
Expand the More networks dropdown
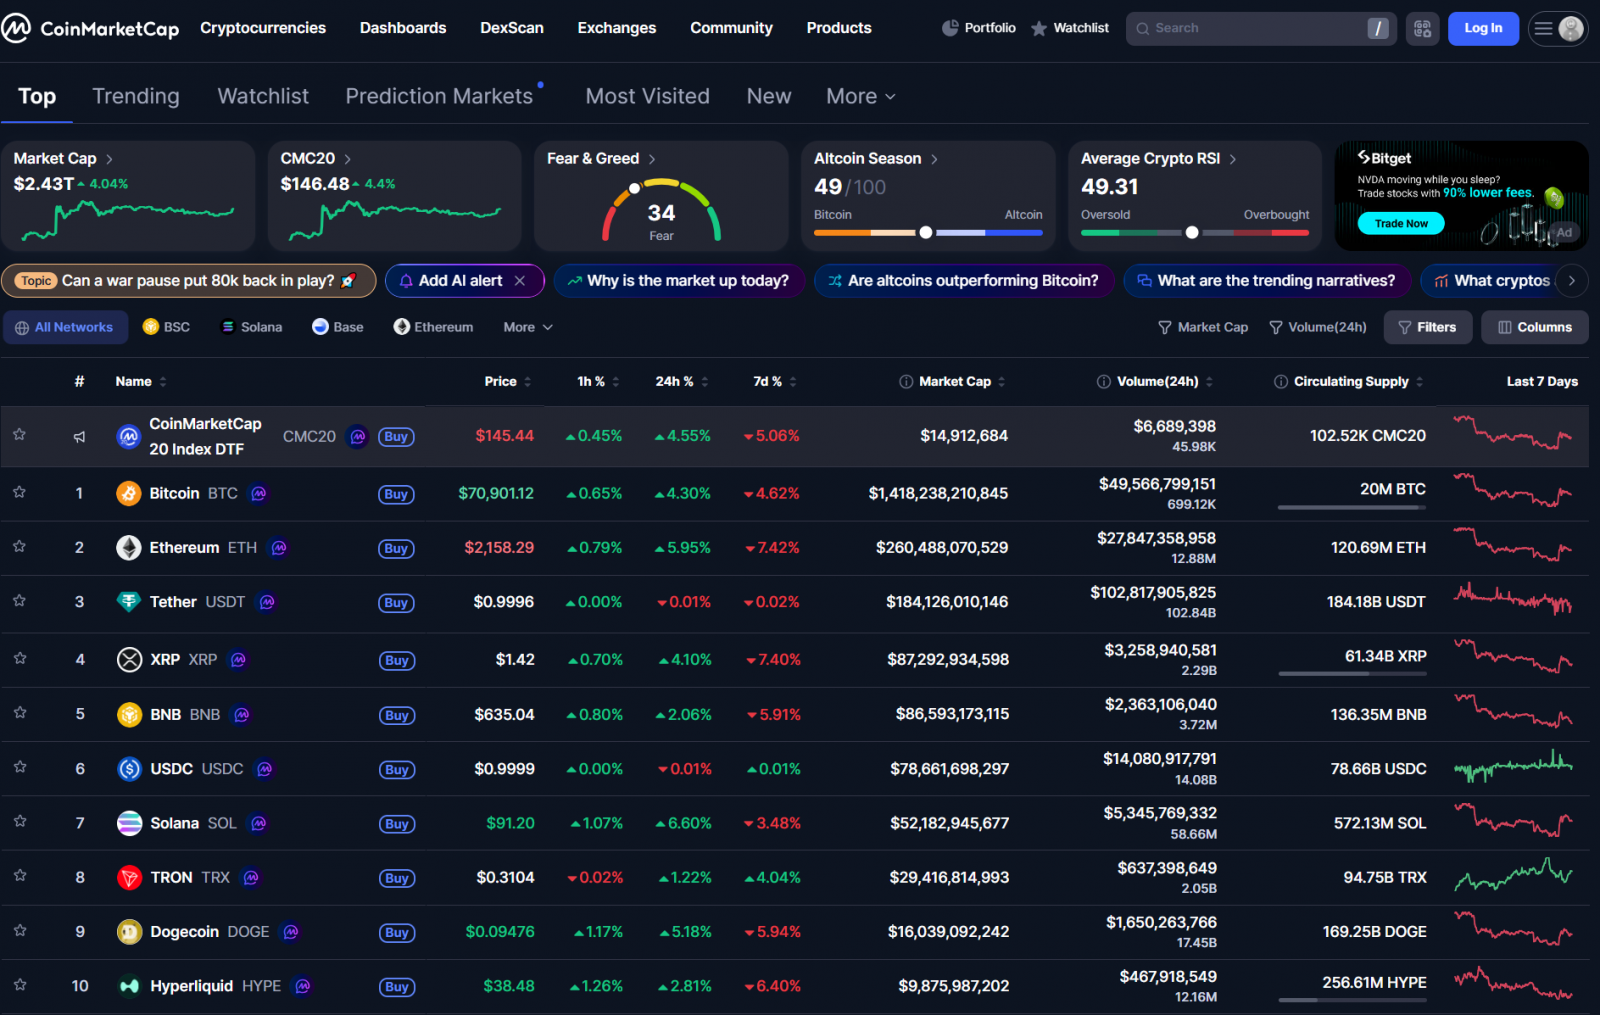click(x=527, y=327)
